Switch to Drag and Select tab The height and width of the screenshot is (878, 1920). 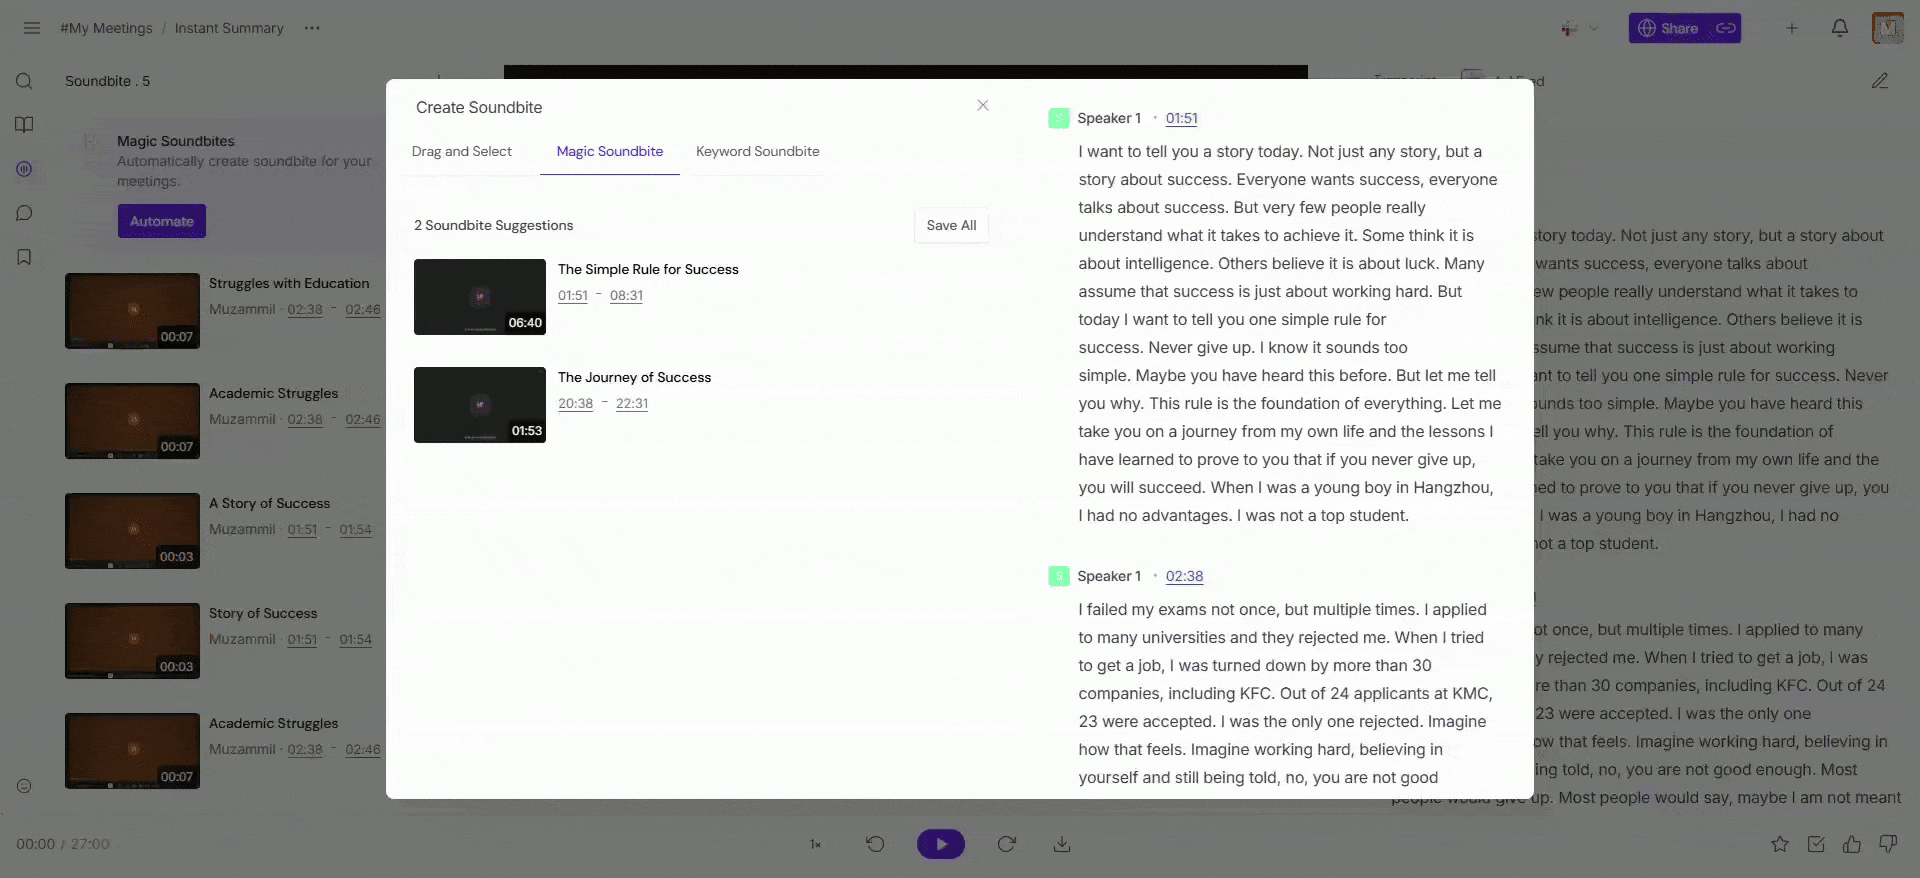462,151
